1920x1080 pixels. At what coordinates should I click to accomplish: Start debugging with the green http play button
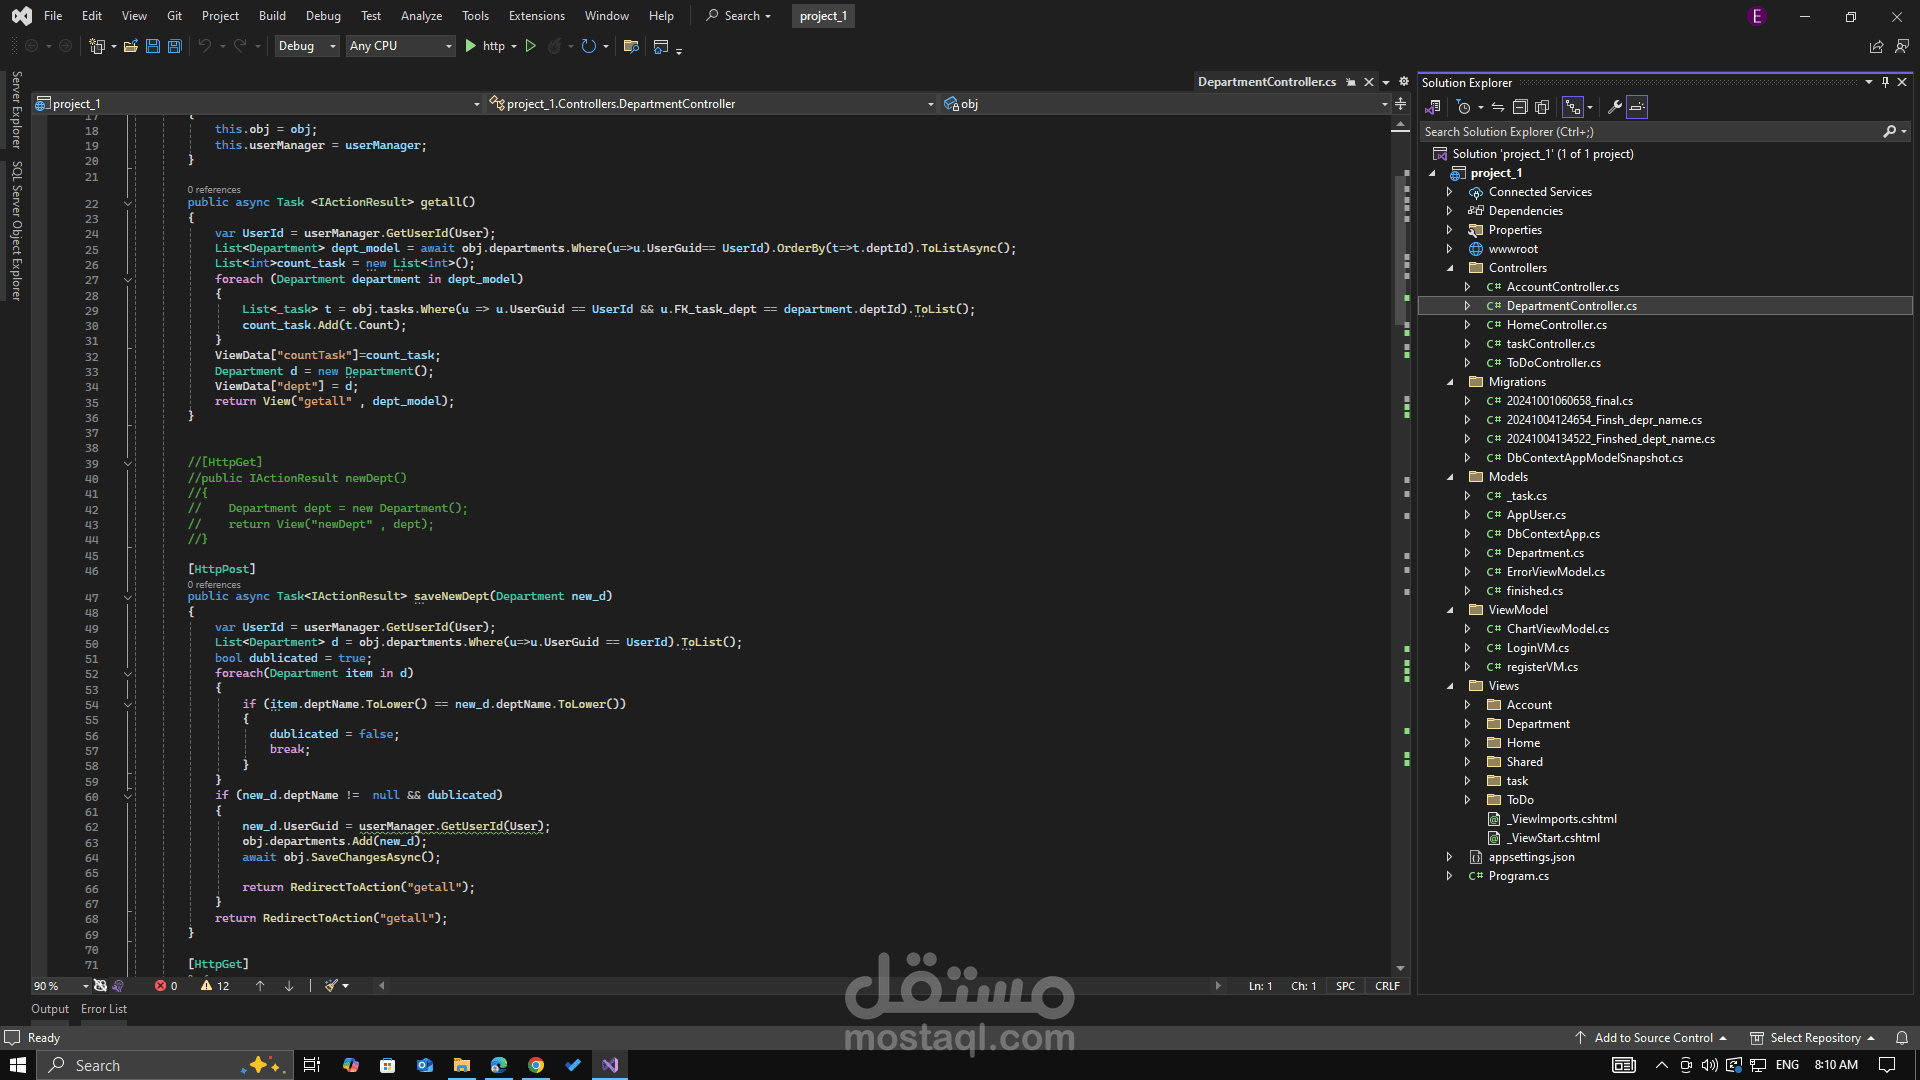click(x=471, y=46)
